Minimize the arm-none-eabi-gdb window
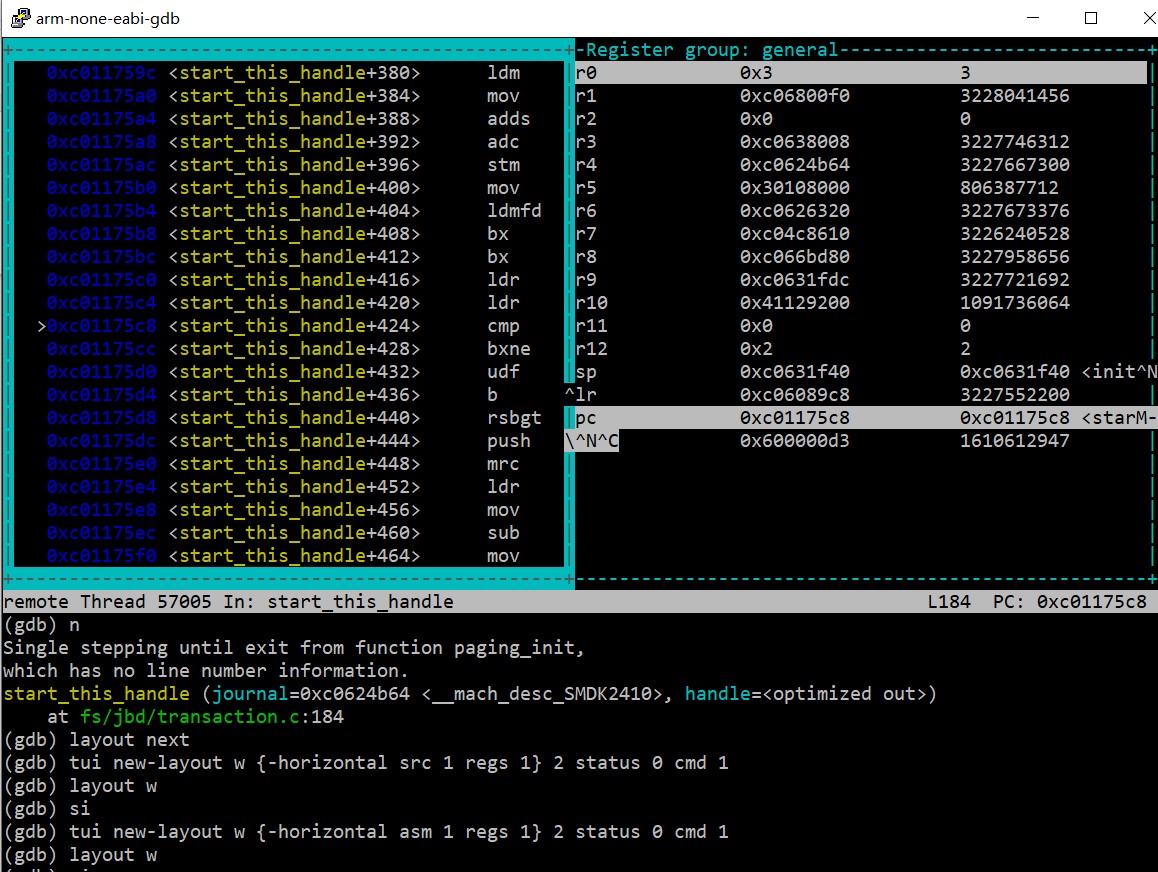Screen dimensions: 1158x872 point(1032,18)
